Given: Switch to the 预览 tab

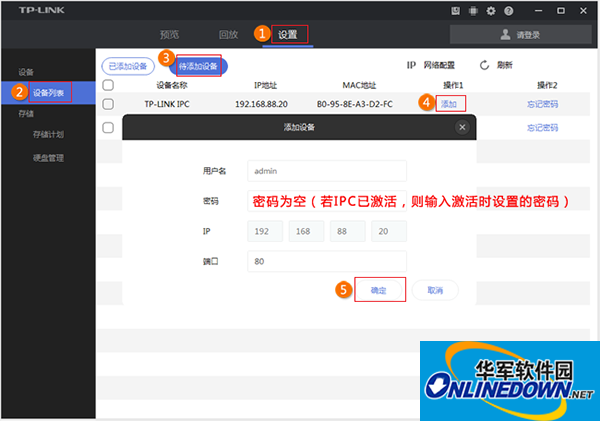Looking at the screenshot, I should pyautogui.click(x=170, y=35).
